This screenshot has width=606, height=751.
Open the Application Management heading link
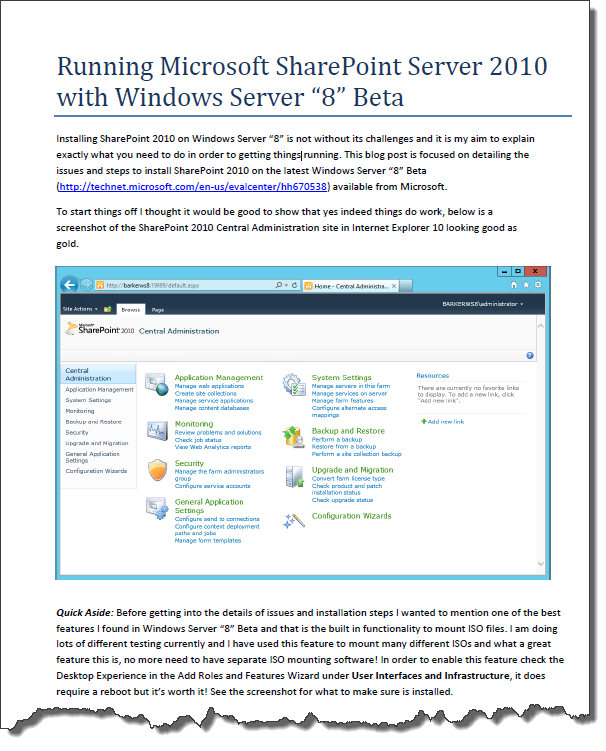[218, 377]
